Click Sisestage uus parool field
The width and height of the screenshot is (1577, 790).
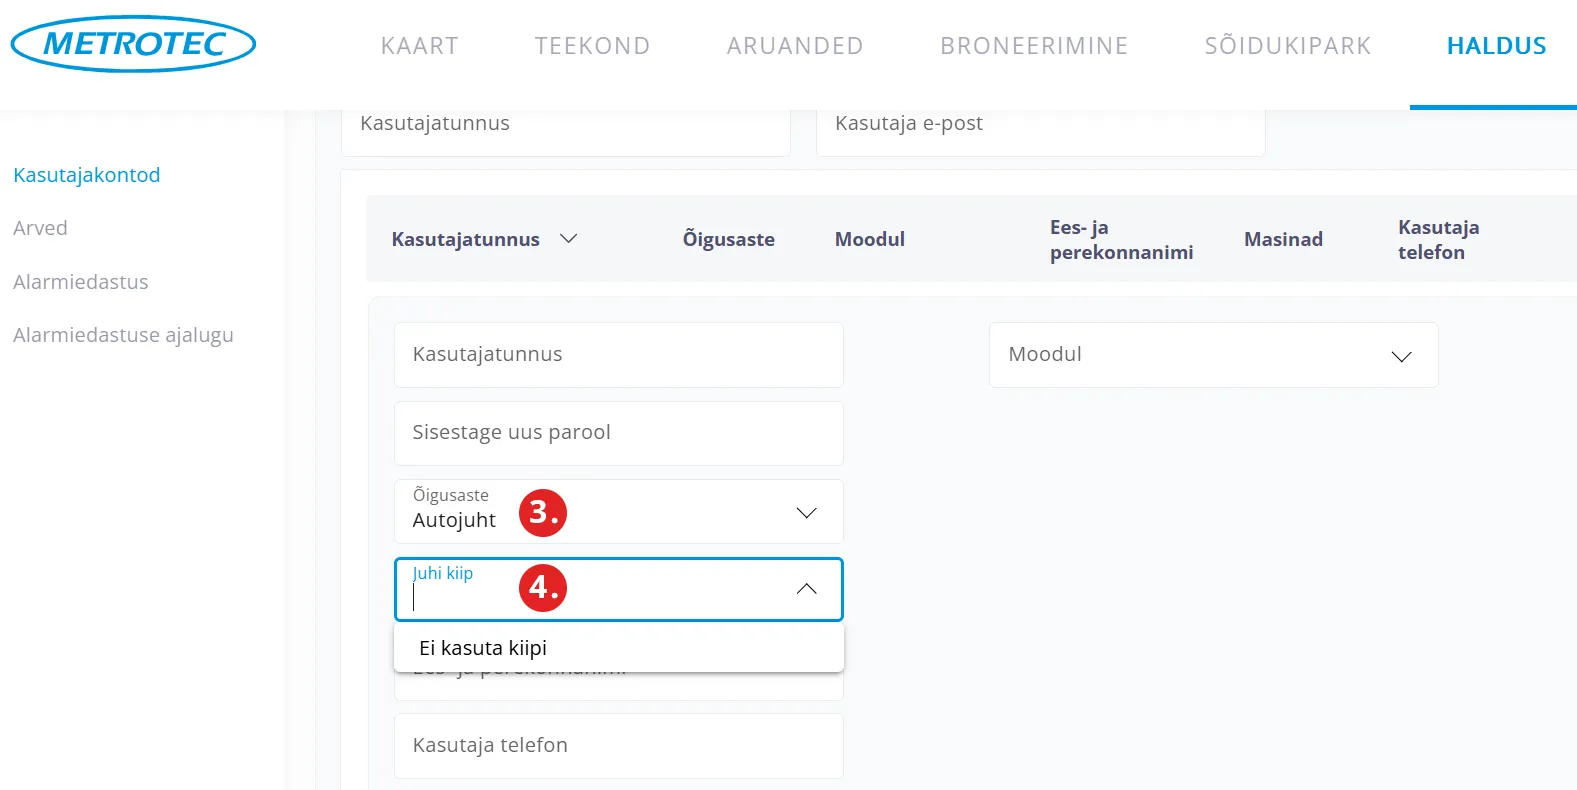(618, 433)
